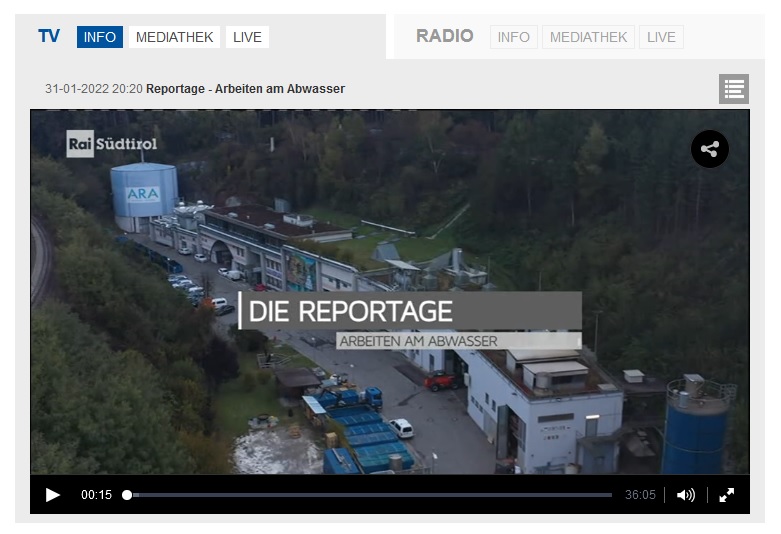
Task: Switch to Radio LIVE tab
Action: (661, 37)
